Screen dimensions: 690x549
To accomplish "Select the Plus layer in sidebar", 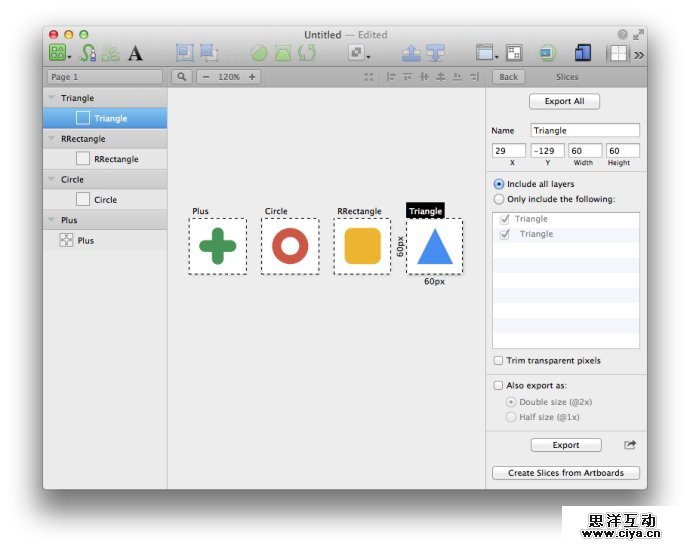I will pos(85,241).
